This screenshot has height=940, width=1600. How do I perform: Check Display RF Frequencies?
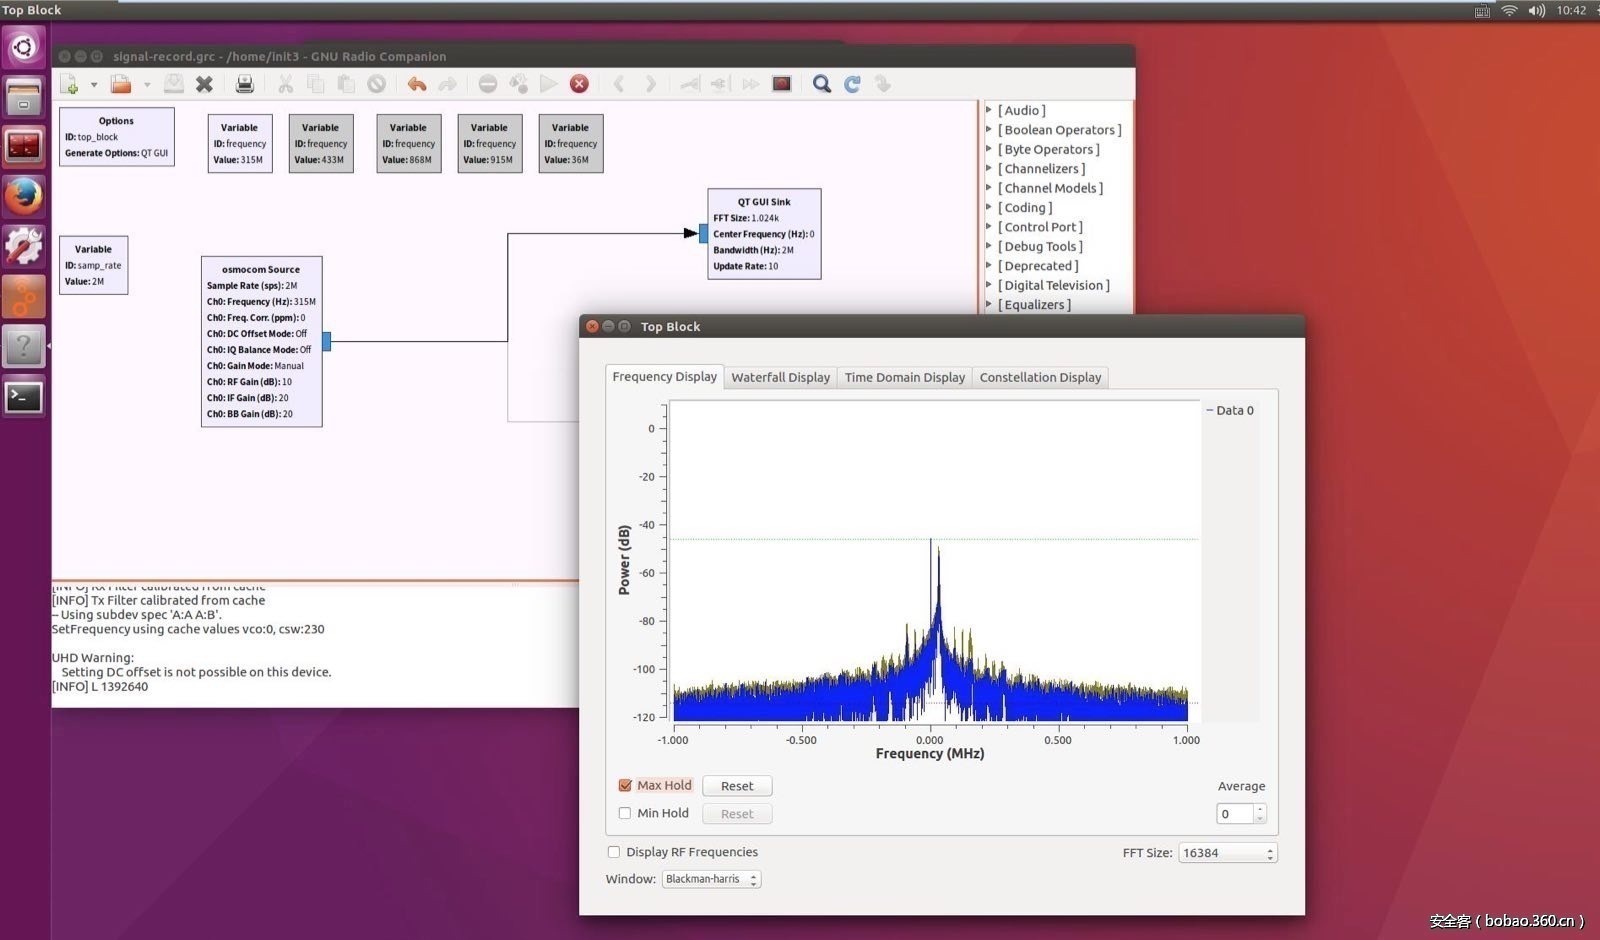coord(614,852)
